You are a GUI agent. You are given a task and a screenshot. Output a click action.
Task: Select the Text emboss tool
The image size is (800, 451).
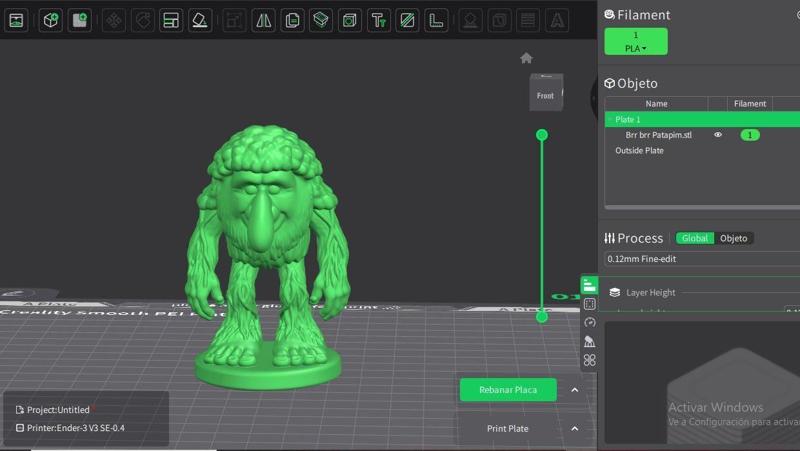(x=378, y=19)
